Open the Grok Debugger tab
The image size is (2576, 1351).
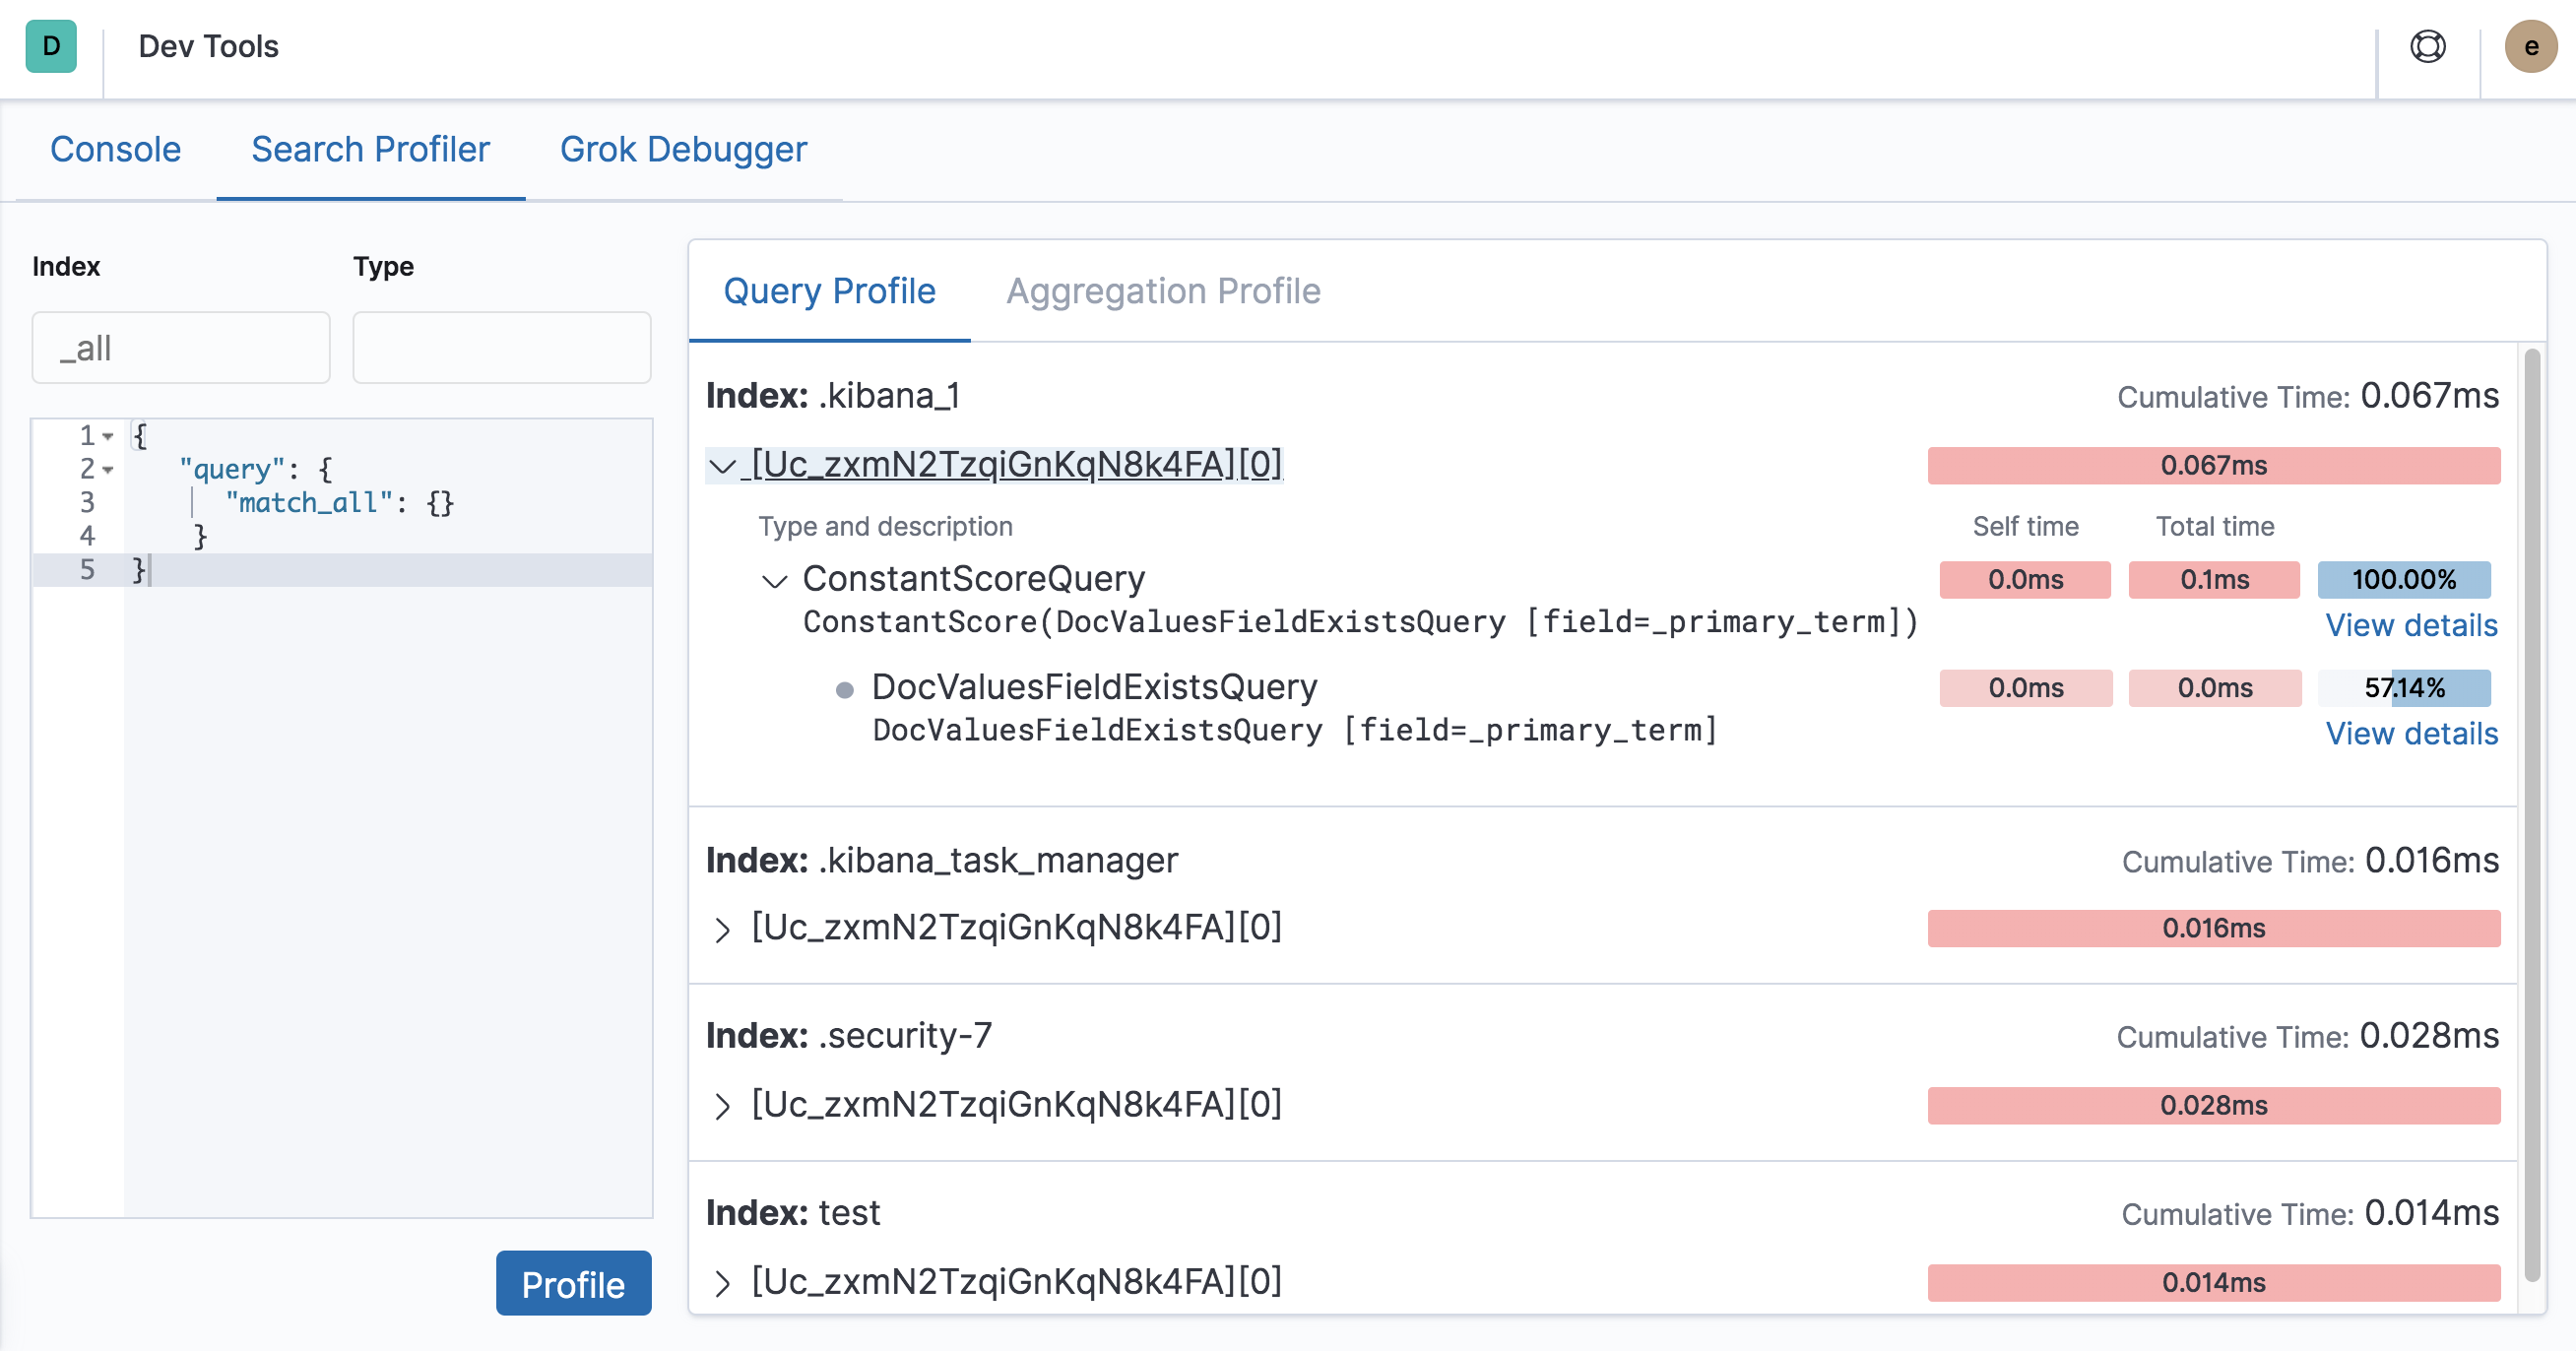click(x=683, y=149)
